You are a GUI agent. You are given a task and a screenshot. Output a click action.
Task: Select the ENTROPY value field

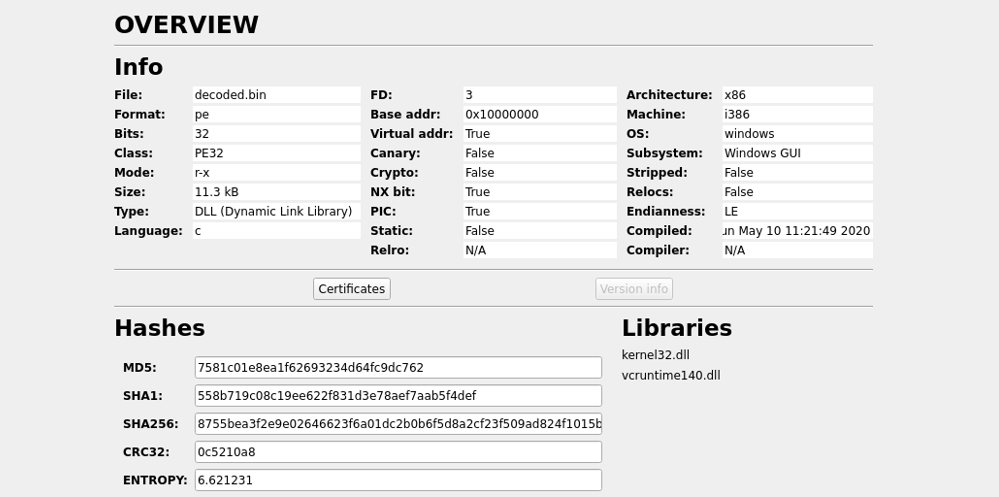[398, 480]
